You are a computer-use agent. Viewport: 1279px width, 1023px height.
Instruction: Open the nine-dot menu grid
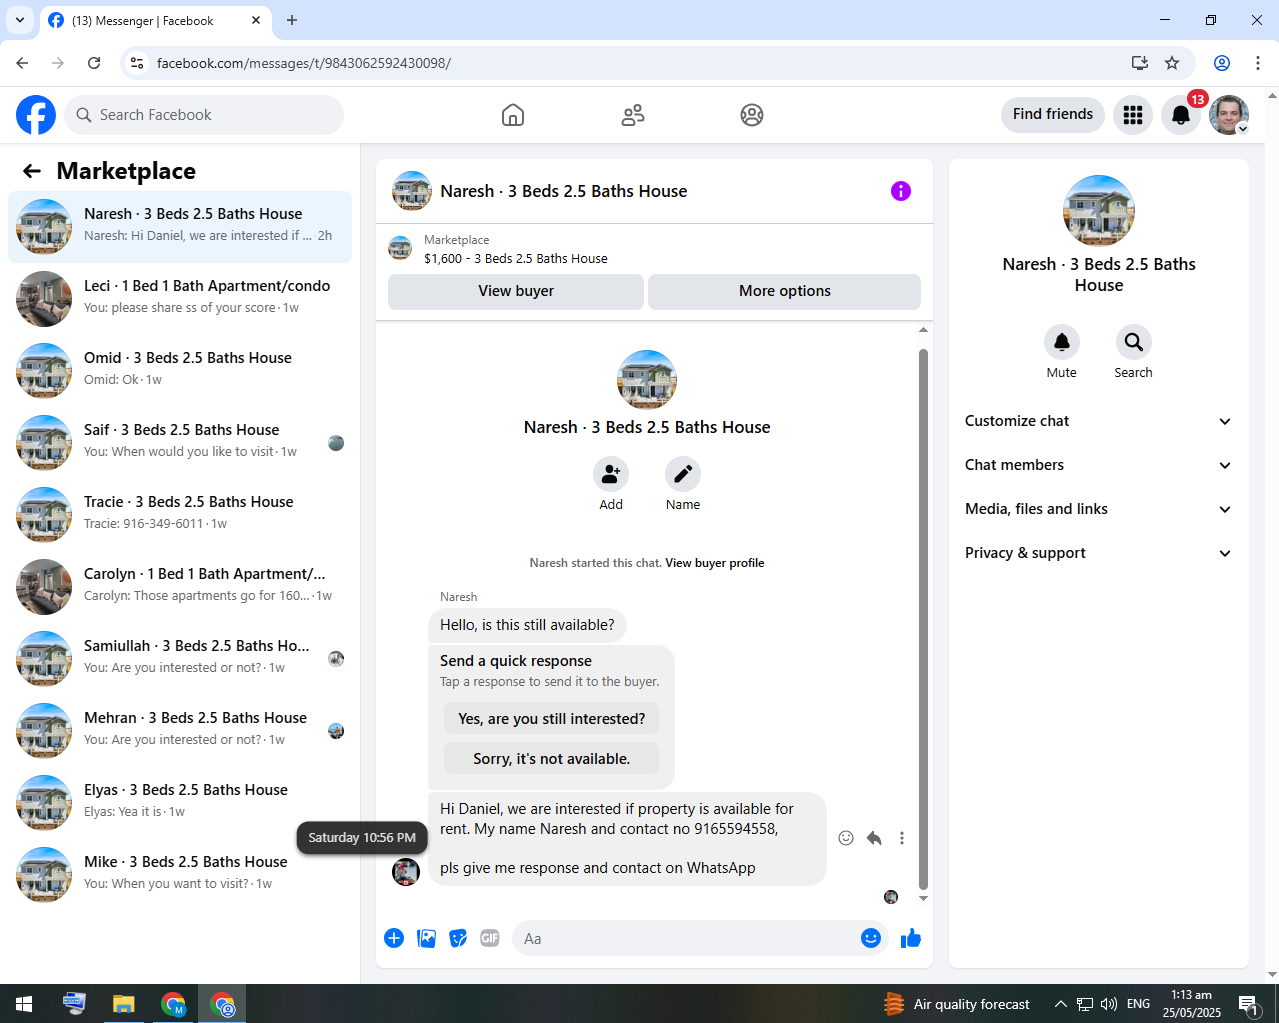1133,115
